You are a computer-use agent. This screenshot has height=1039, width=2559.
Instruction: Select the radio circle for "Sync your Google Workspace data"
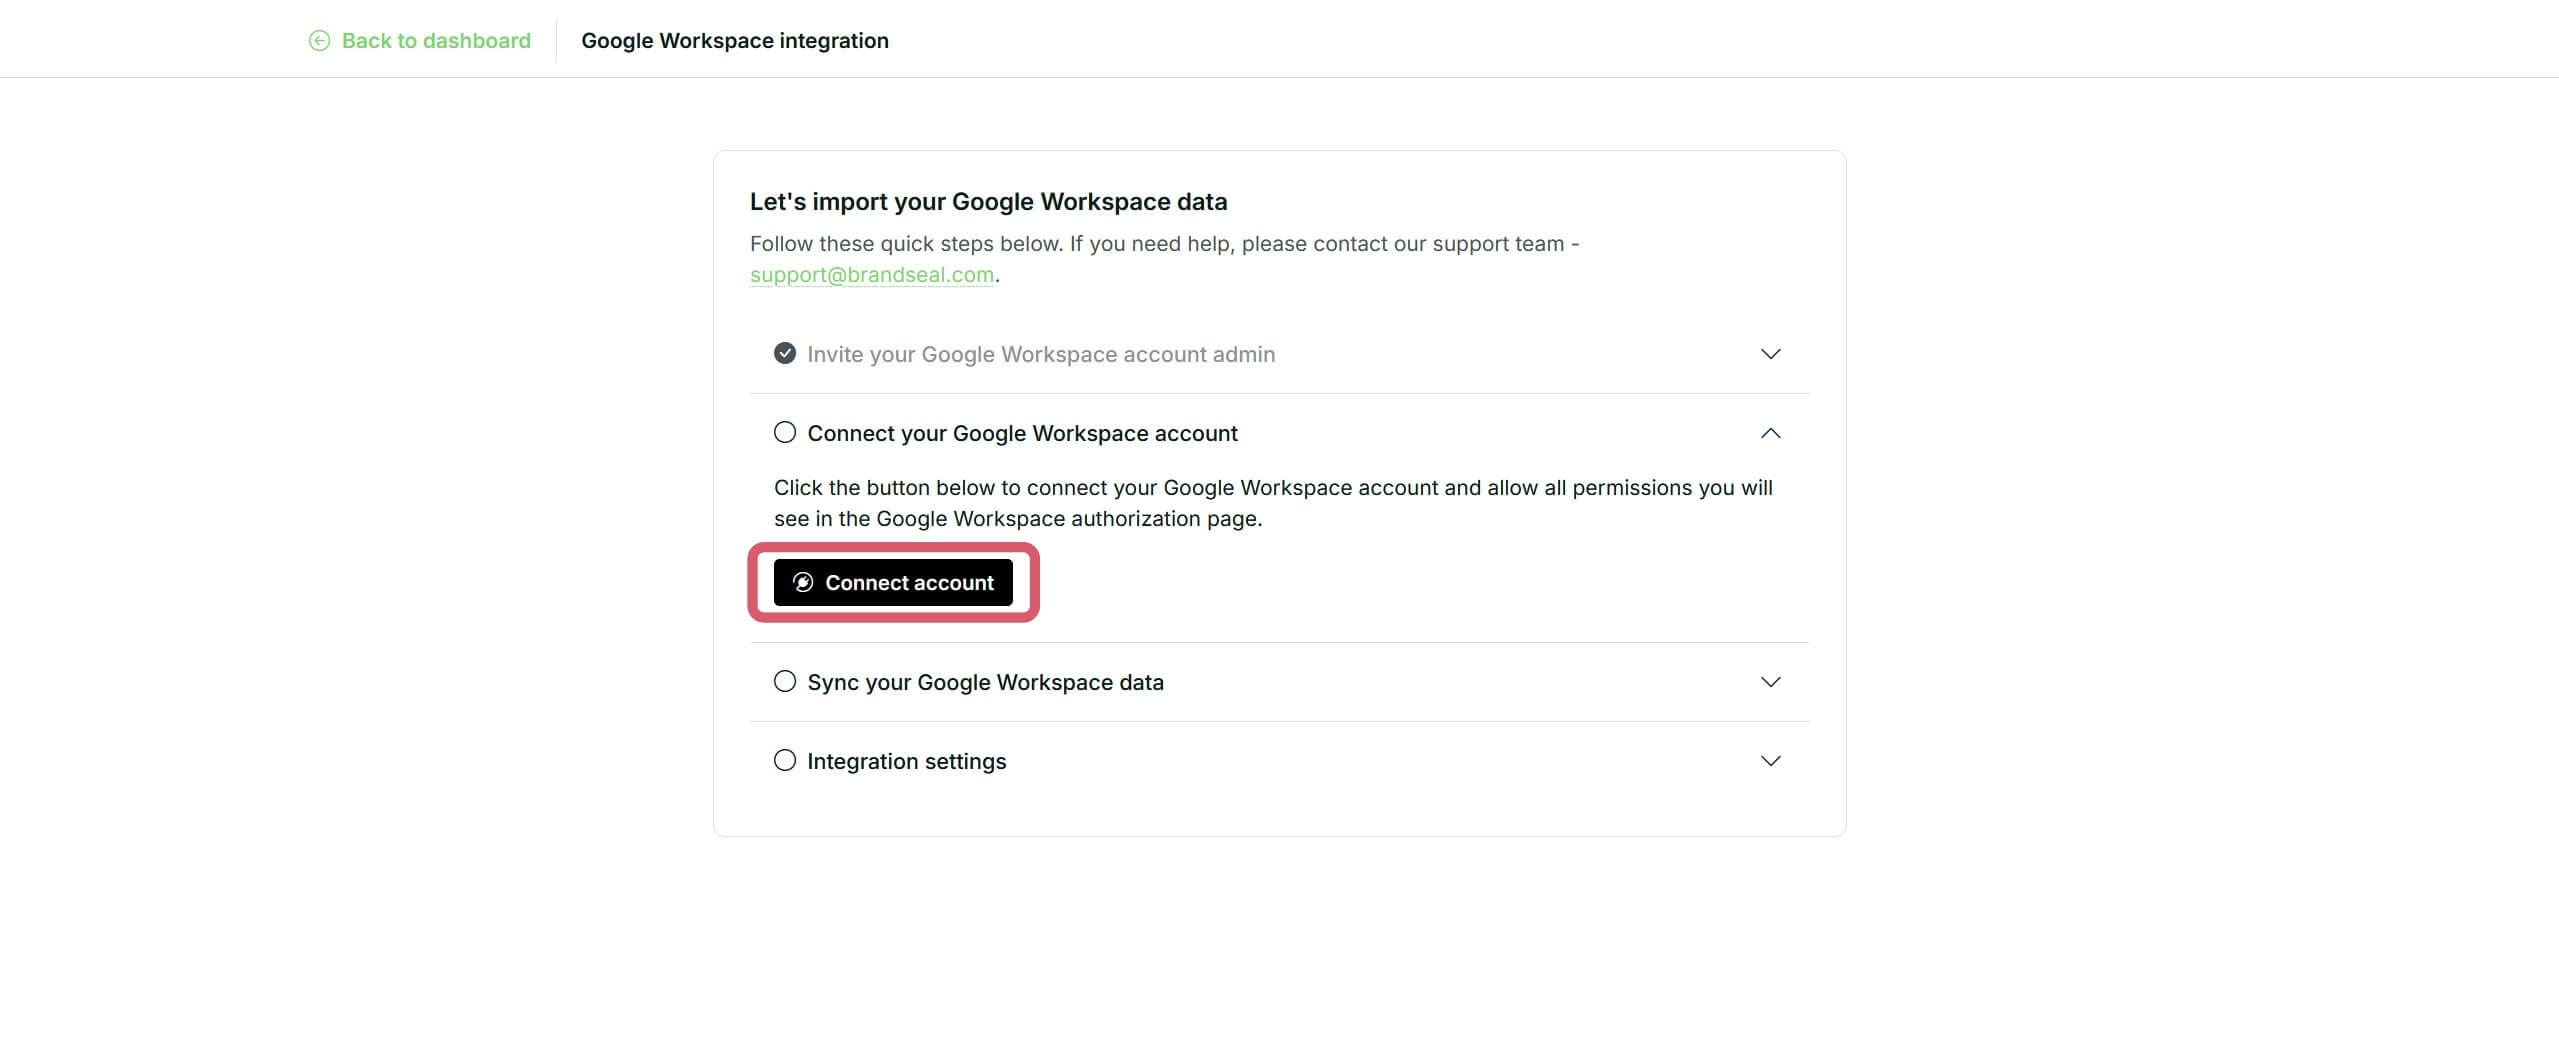coord(784,681)
